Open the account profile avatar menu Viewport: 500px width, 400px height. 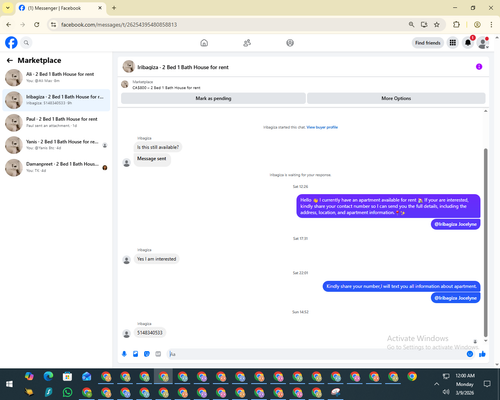click(483, 43)
